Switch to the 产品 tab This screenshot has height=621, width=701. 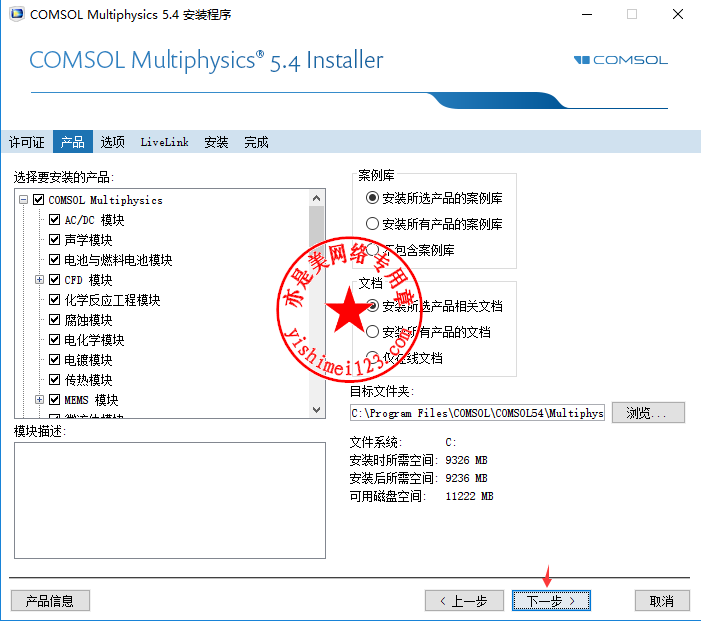[x=72, y=142]
